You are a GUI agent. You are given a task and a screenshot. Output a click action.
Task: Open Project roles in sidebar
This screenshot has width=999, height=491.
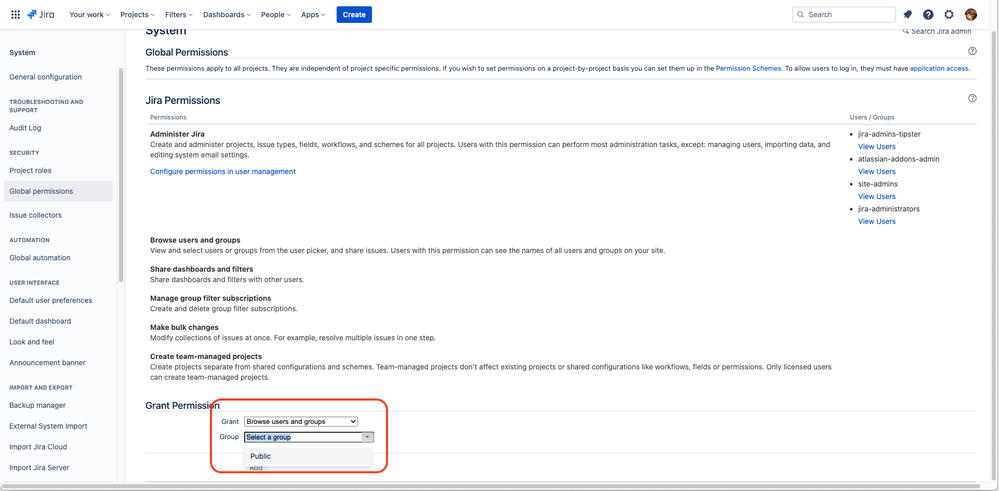[x=31, y=171]
